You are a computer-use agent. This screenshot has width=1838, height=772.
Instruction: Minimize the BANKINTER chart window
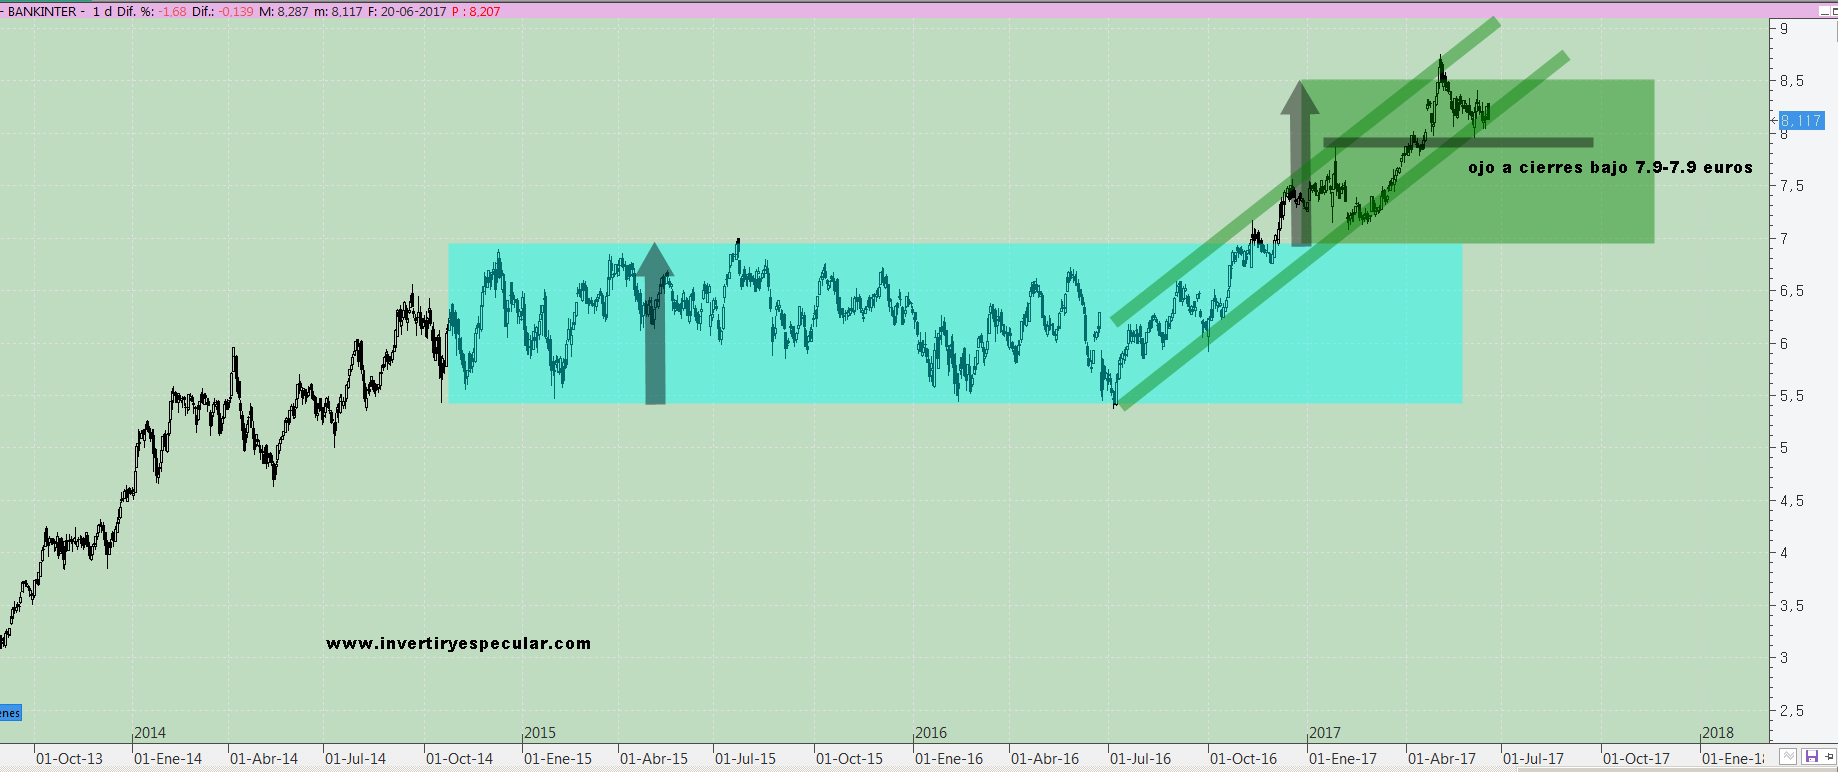click(1825, 11)
